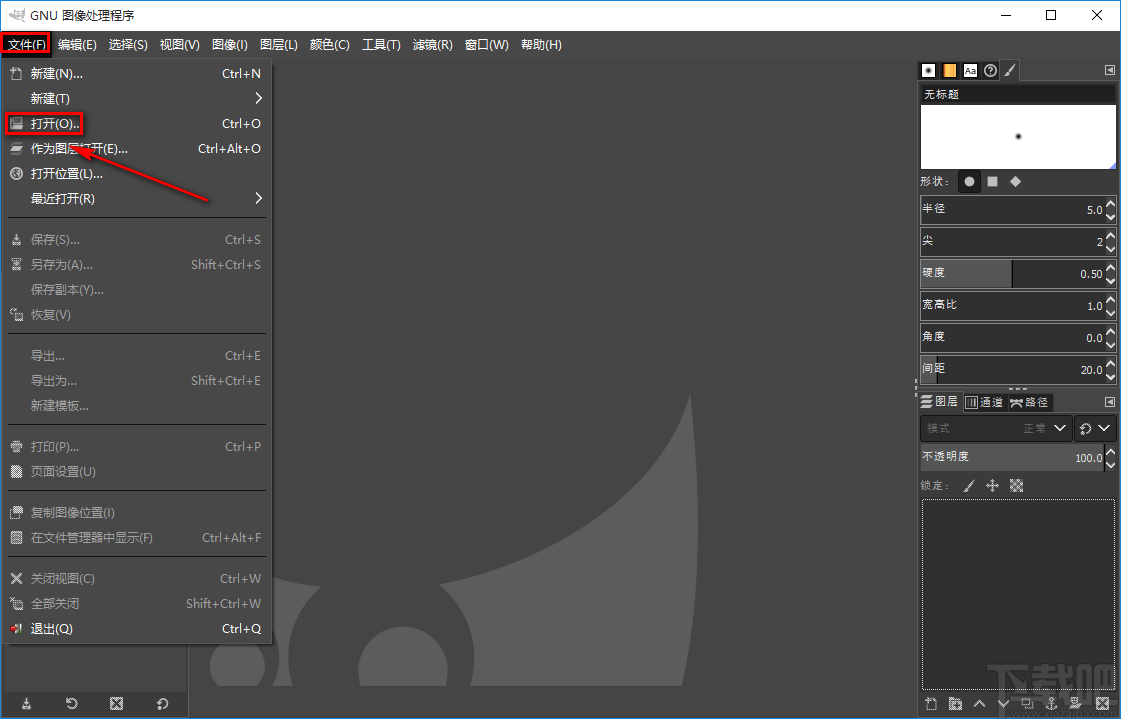
Task: Select the diamond brush shape
Action: [1015, 182]
